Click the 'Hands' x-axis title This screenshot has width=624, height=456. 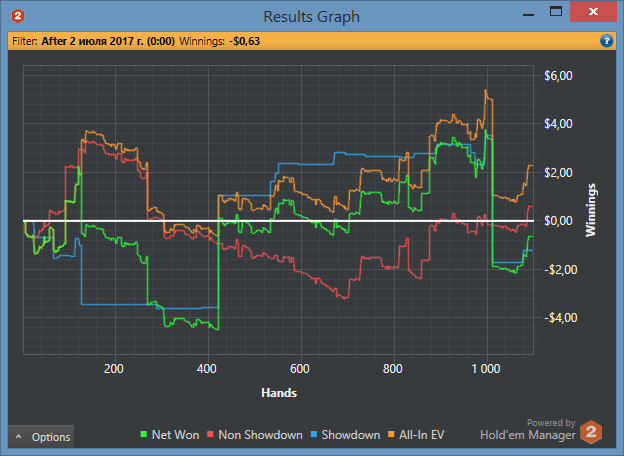pyautogui.click(x=279, y=393)
